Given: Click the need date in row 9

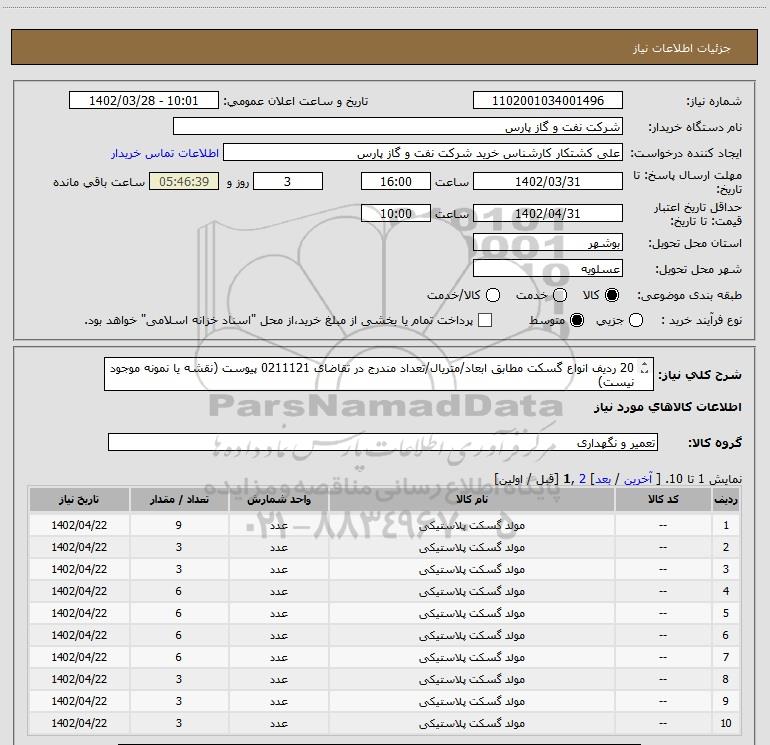Looking at the screenshot, I should (79, 701).
